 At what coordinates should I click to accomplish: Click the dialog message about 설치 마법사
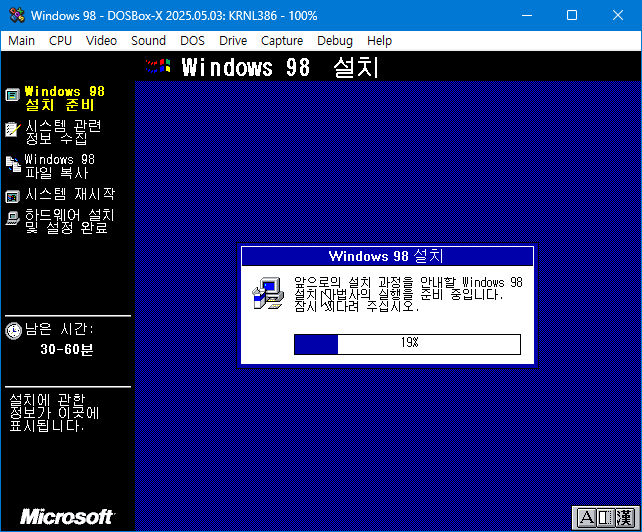click(x=408, y=294)
